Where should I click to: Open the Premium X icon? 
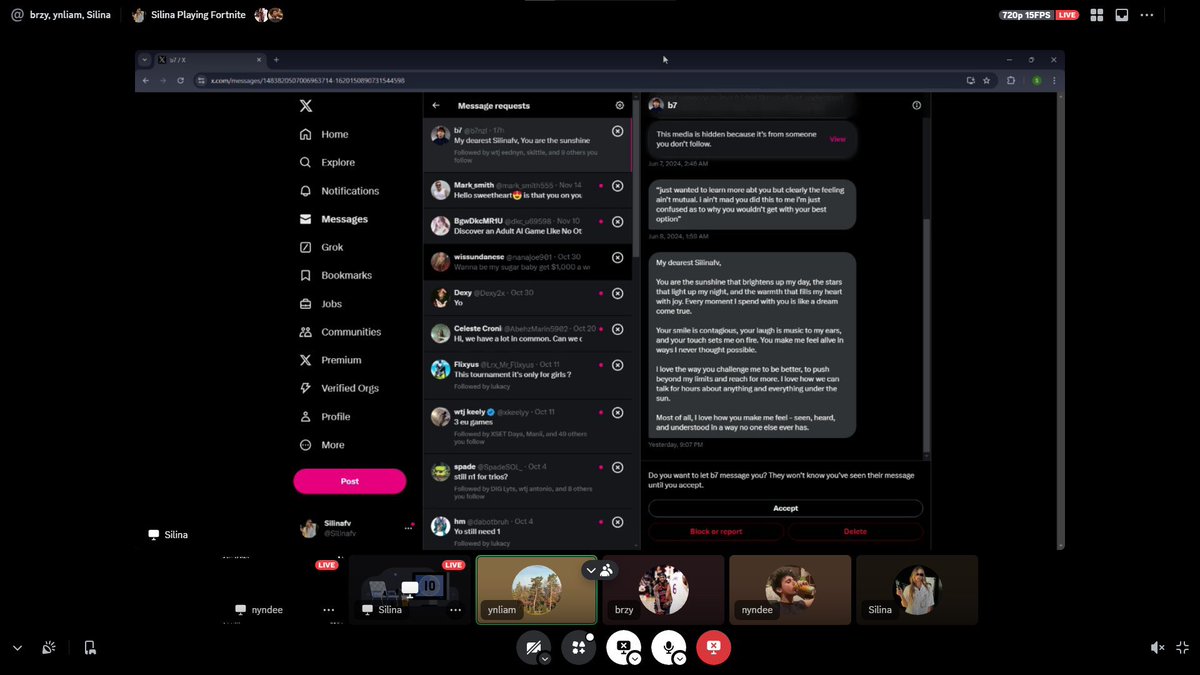[x=306, y=360]
